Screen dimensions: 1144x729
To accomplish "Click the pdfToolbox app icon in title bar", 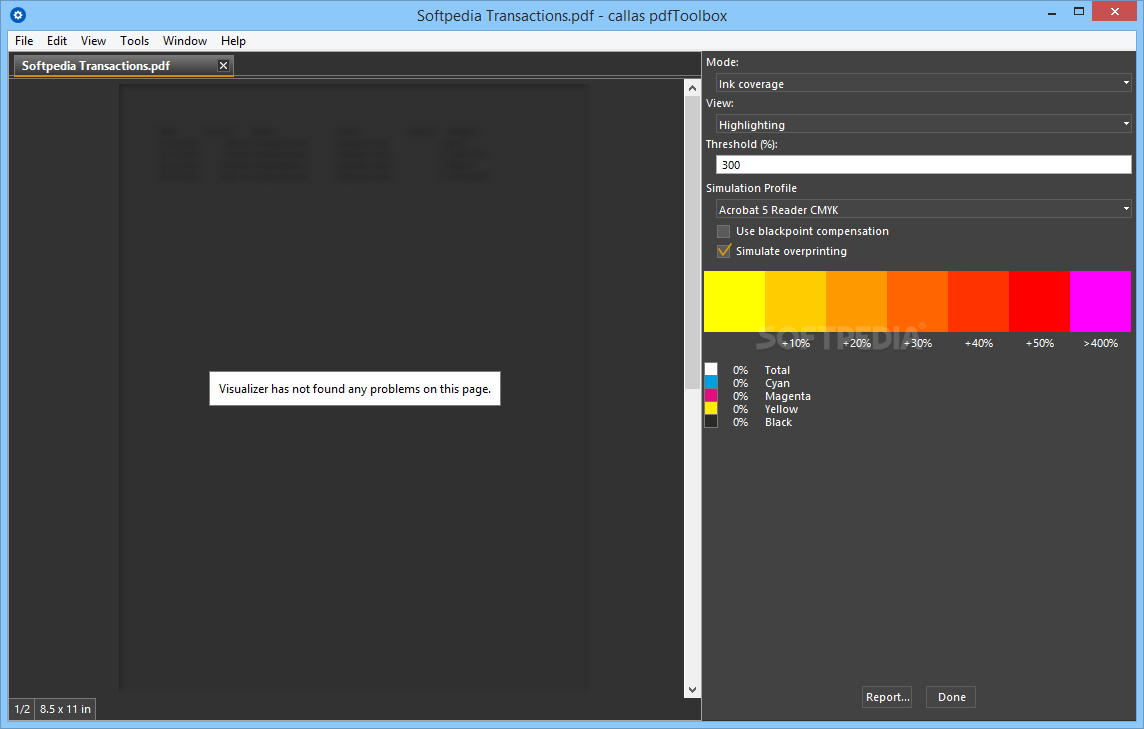I will click(18, 15).
